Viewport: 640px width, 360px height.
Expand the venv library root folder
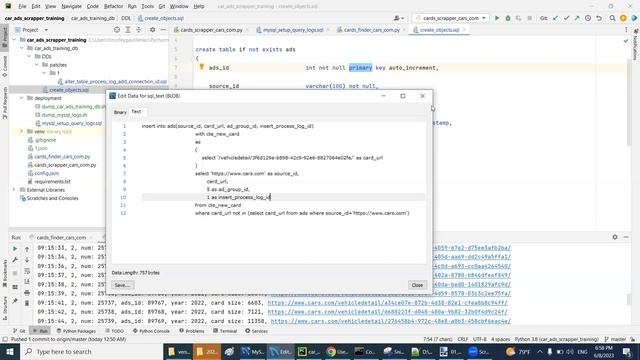click(22, 131)
